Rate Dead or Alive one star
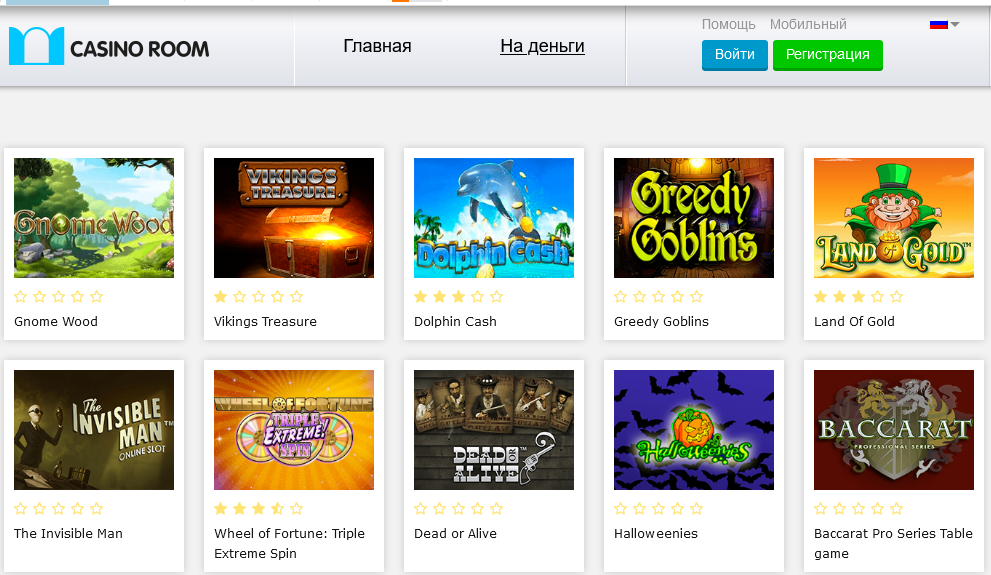Viewport: 991px width, 575px height. [421, 508]
